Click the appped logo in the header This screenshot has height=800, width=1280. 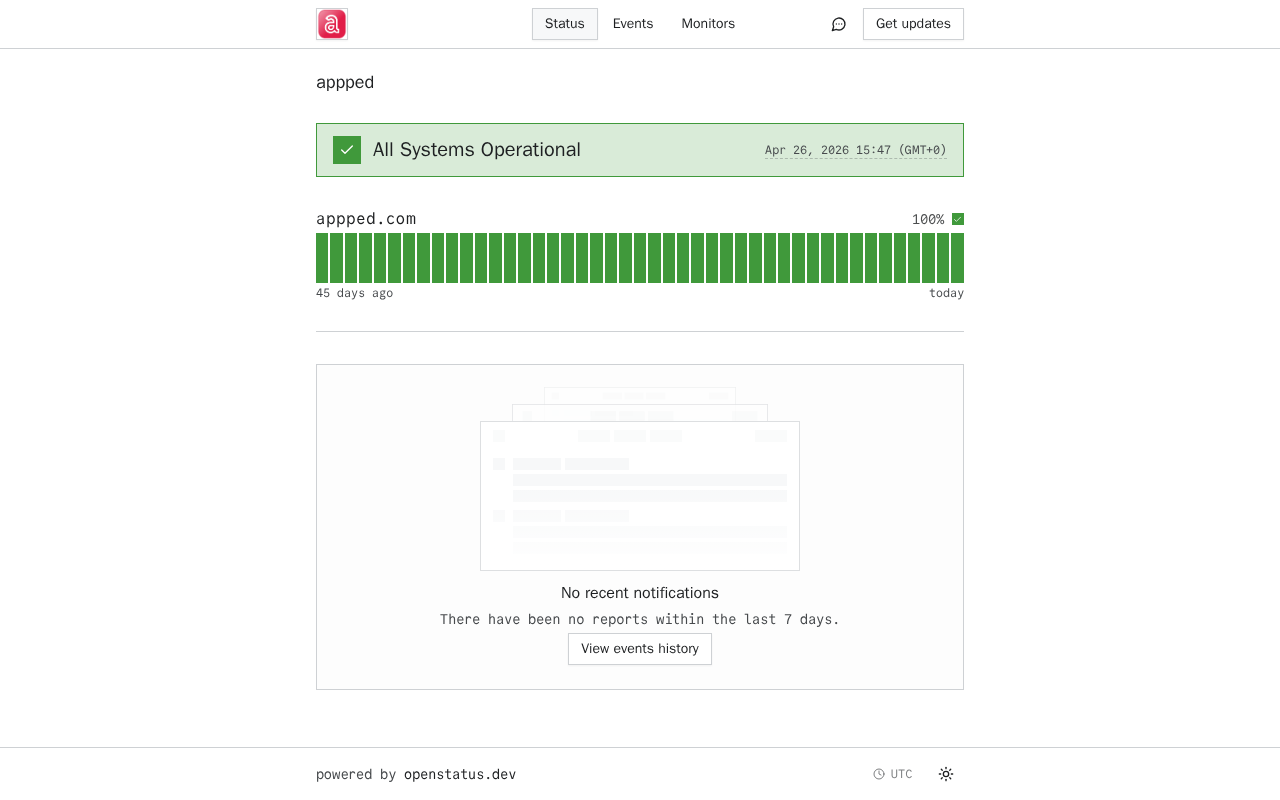click(332, 24)
